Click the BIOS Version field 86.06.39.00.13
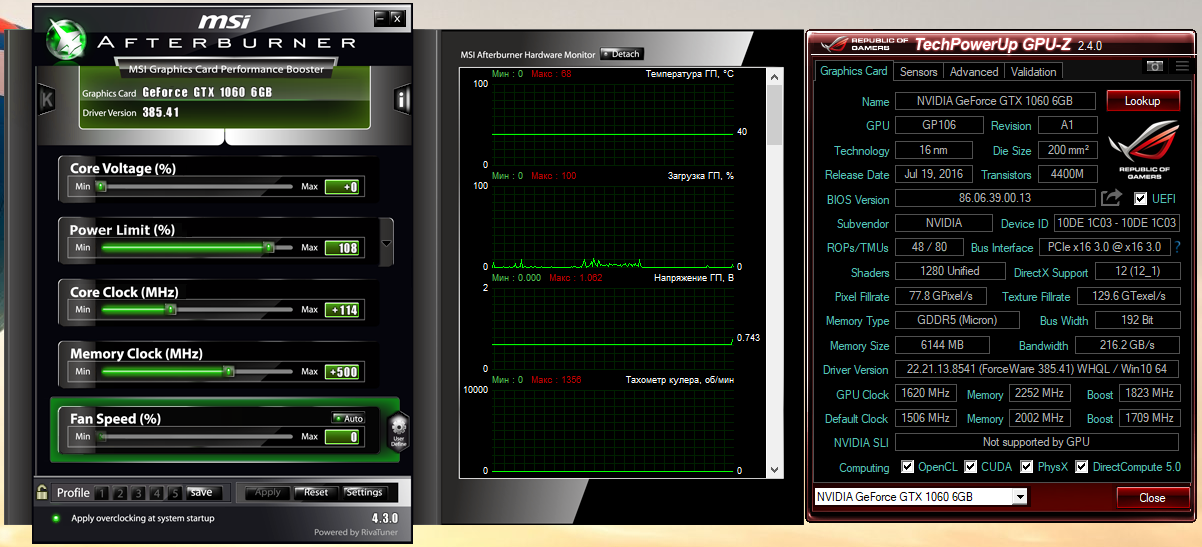This screenshot has width=1202, height=547. pos(994,199)
